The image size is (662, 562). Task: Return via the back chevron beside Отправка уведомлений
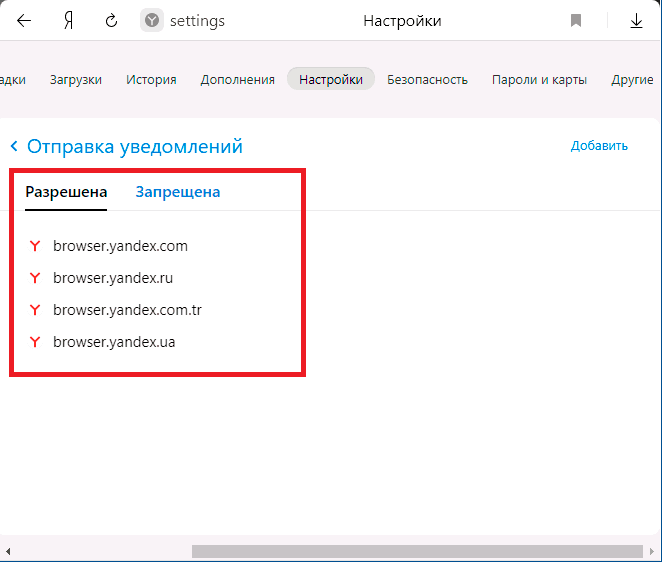pos(14,146)
